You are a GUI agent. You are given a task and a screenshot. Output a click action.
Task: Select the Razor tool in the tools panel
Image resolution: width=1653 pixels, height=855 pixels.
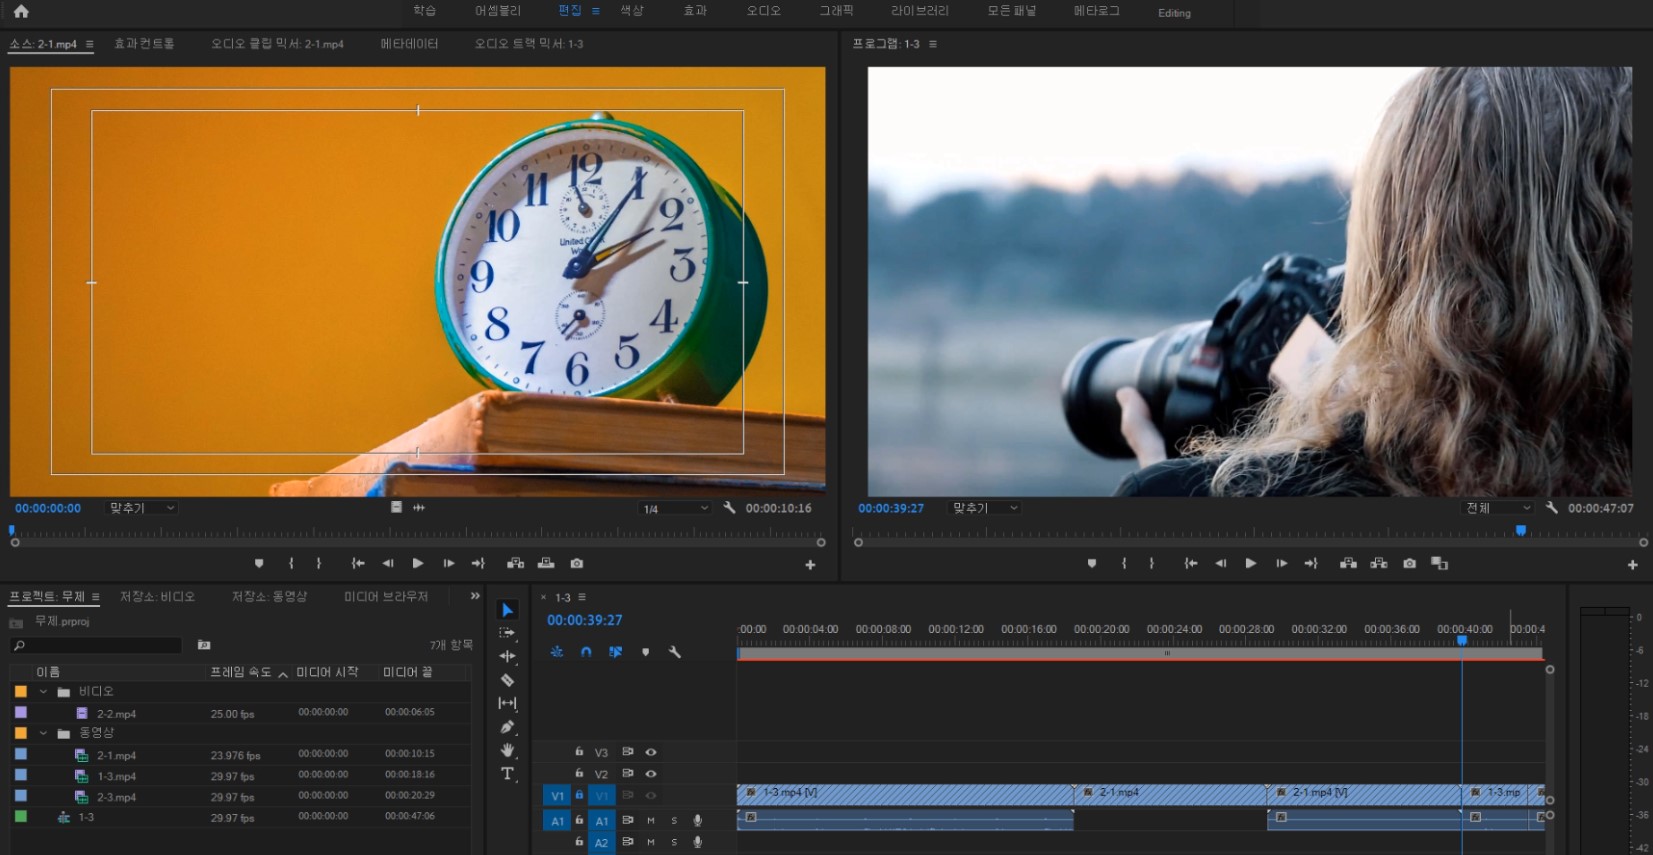tap(507, 680)
